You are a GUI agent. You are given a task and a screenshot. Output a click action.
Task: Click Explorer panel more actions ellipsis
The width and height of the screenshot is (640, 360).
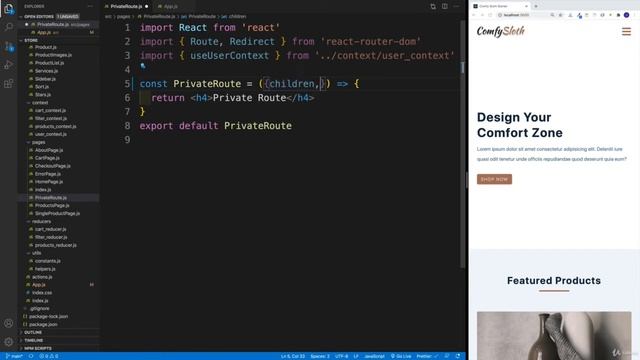[90, 6]
